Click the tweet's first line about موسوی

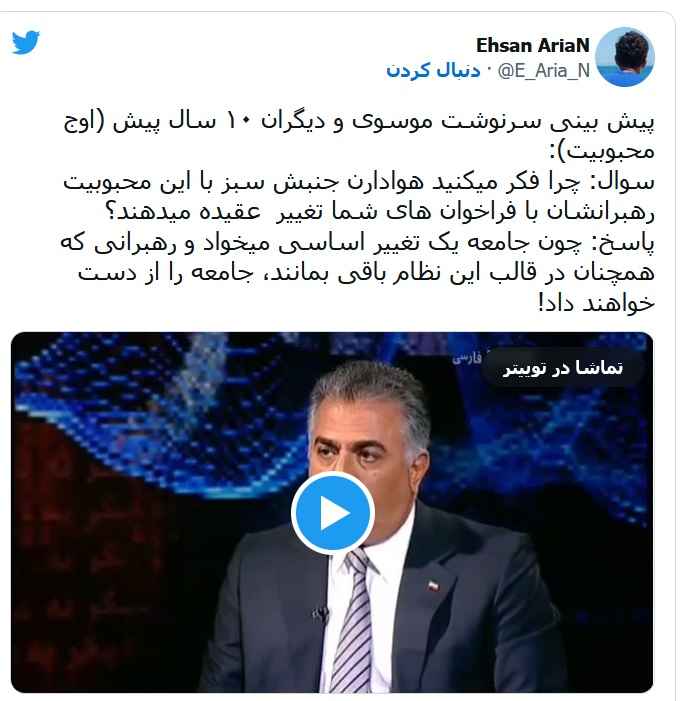point(359,121)
